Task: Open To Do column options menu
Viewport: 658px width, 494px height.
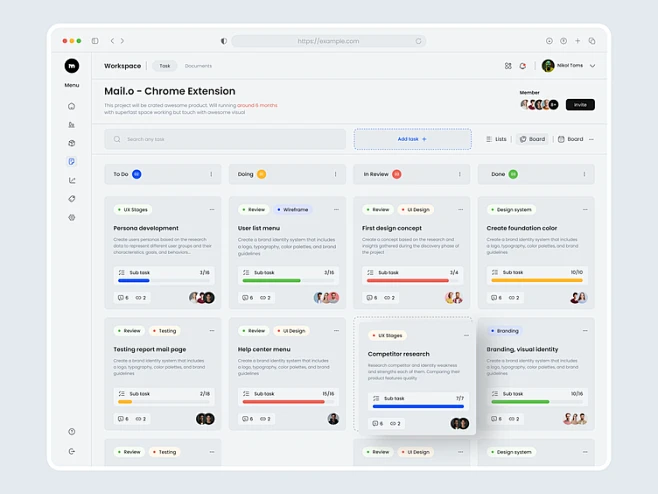Action: pyautogui.click(x=211, y=174)
